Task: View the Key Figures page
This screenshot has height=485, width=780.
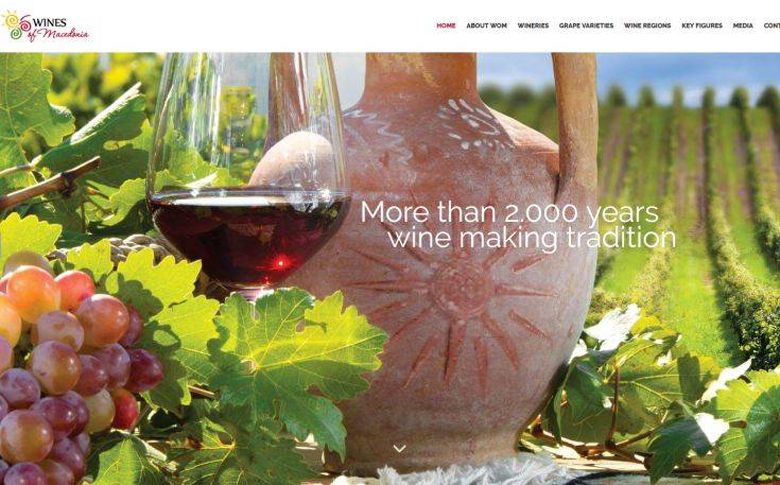Action: point(701,25)
